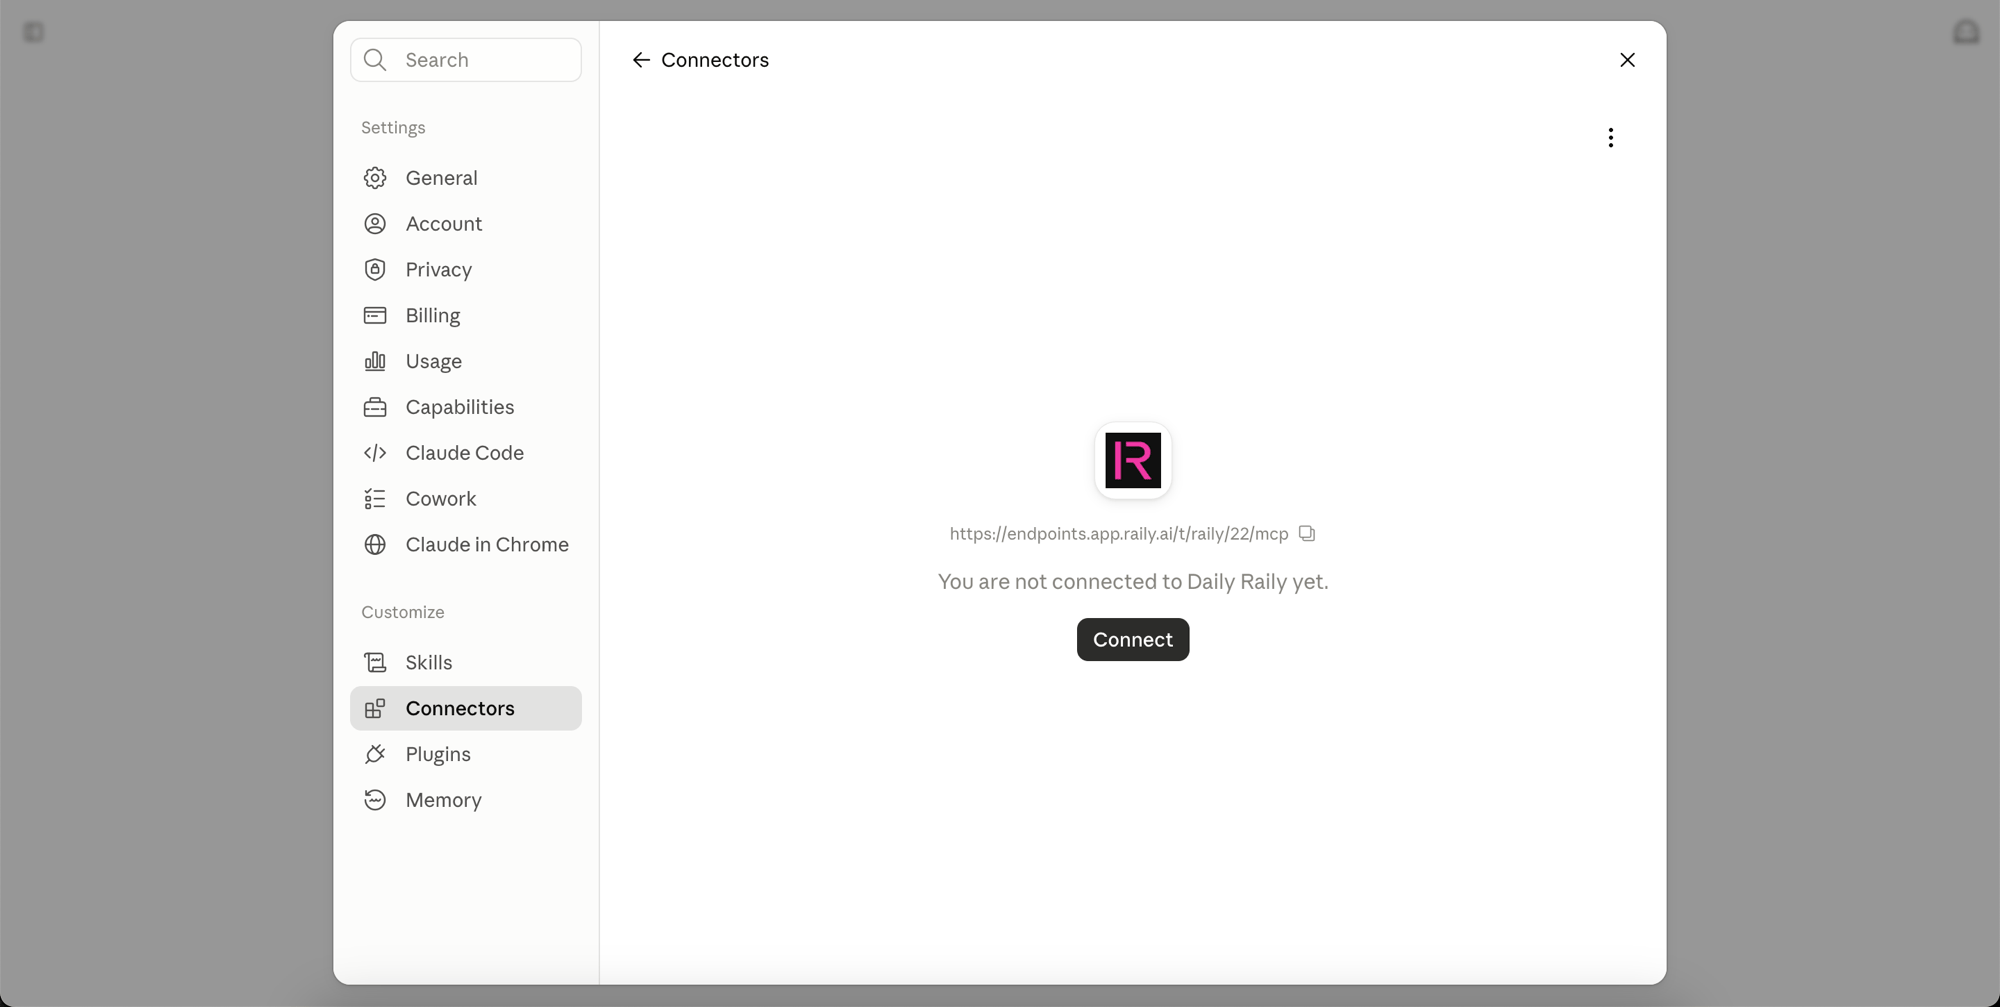Open Capabilities settings
2000x1007 pixels.
pyautogui.click(x=466, y=407)
